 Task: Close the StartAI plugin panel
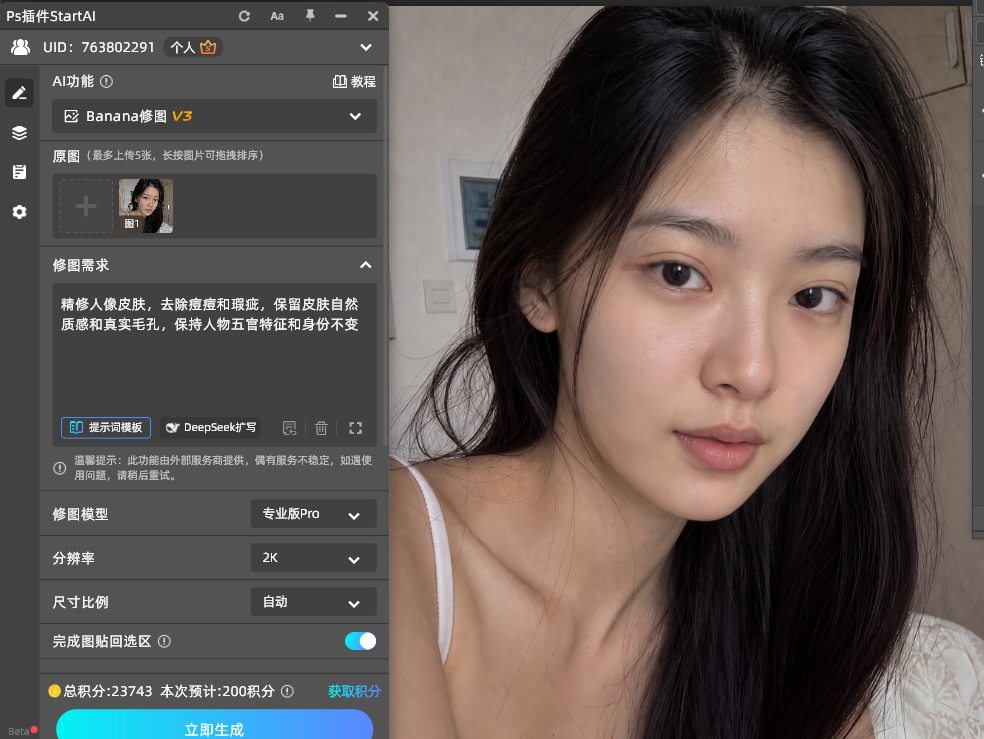click(x=373, y=16)
